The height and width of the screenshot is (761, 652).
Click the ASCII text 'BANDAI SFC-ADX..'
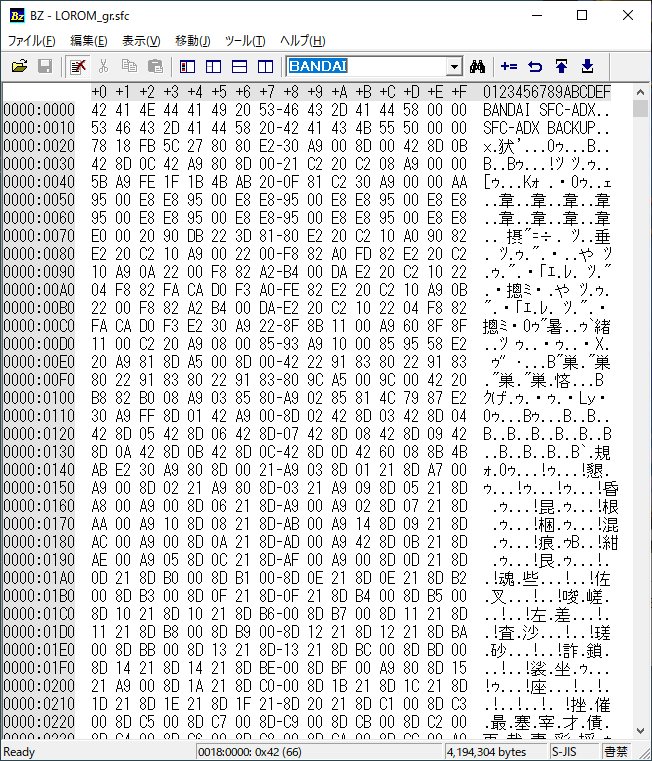[546, 110]
